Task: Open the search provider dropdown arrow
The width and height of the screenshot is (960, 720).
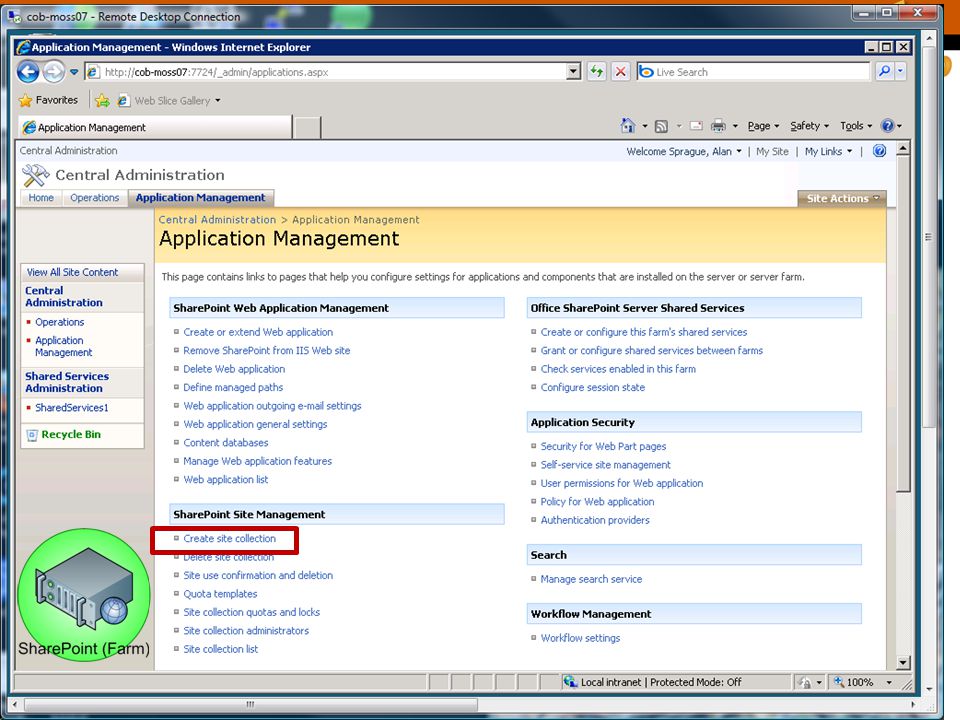Action: tap(900, 72)
